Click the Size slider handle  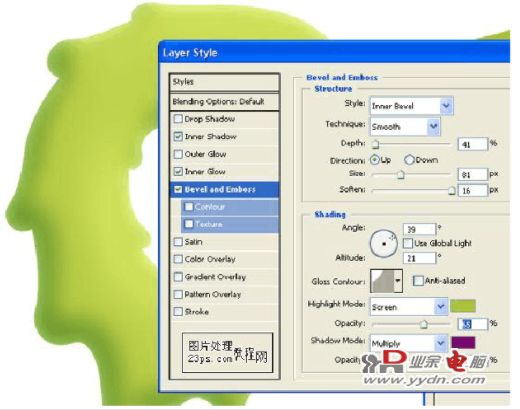coord(401,174)
